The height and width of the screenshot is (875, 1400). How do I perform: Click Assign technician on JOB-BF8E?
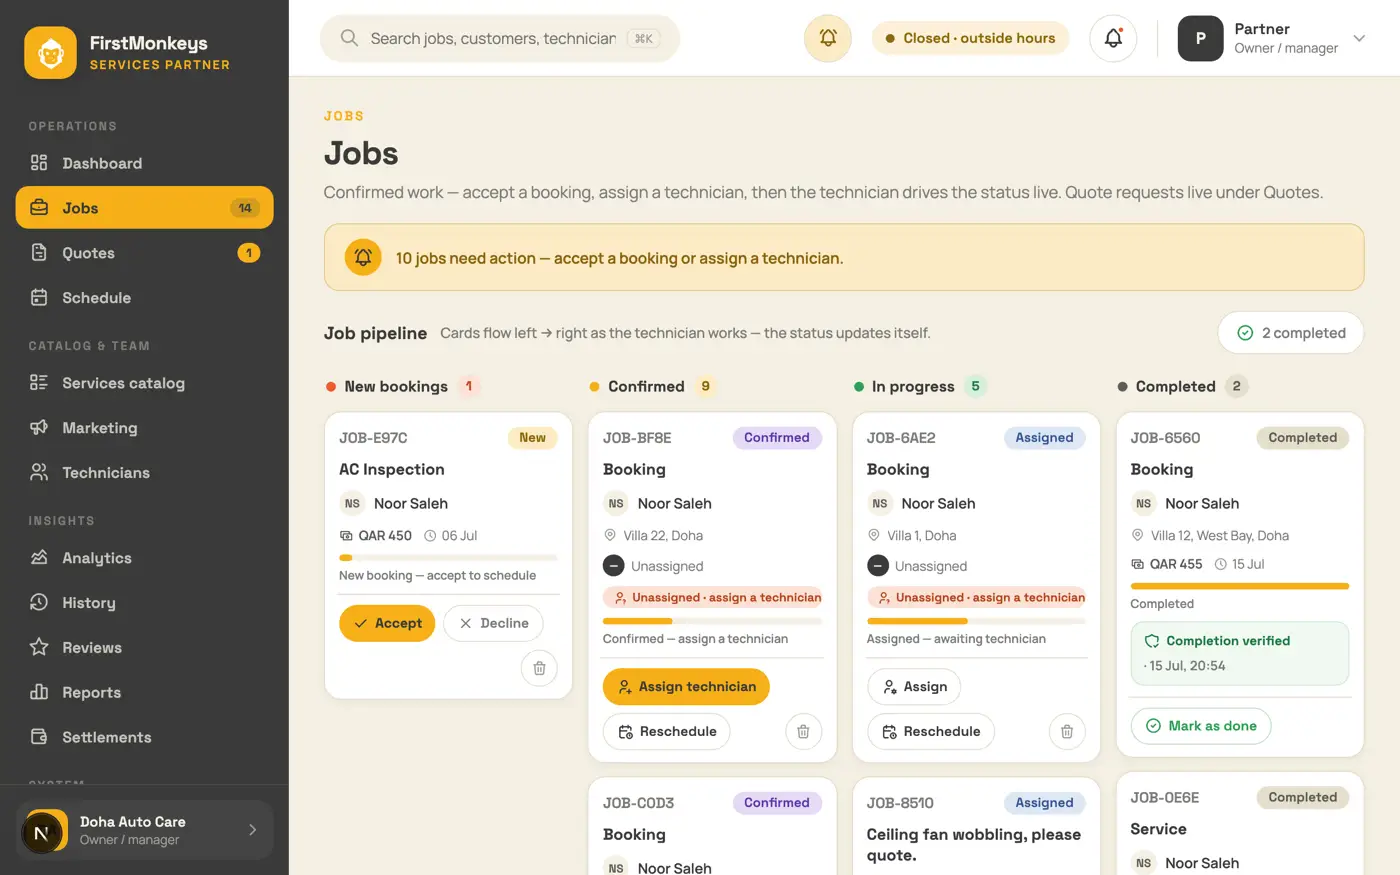(686, 687)
